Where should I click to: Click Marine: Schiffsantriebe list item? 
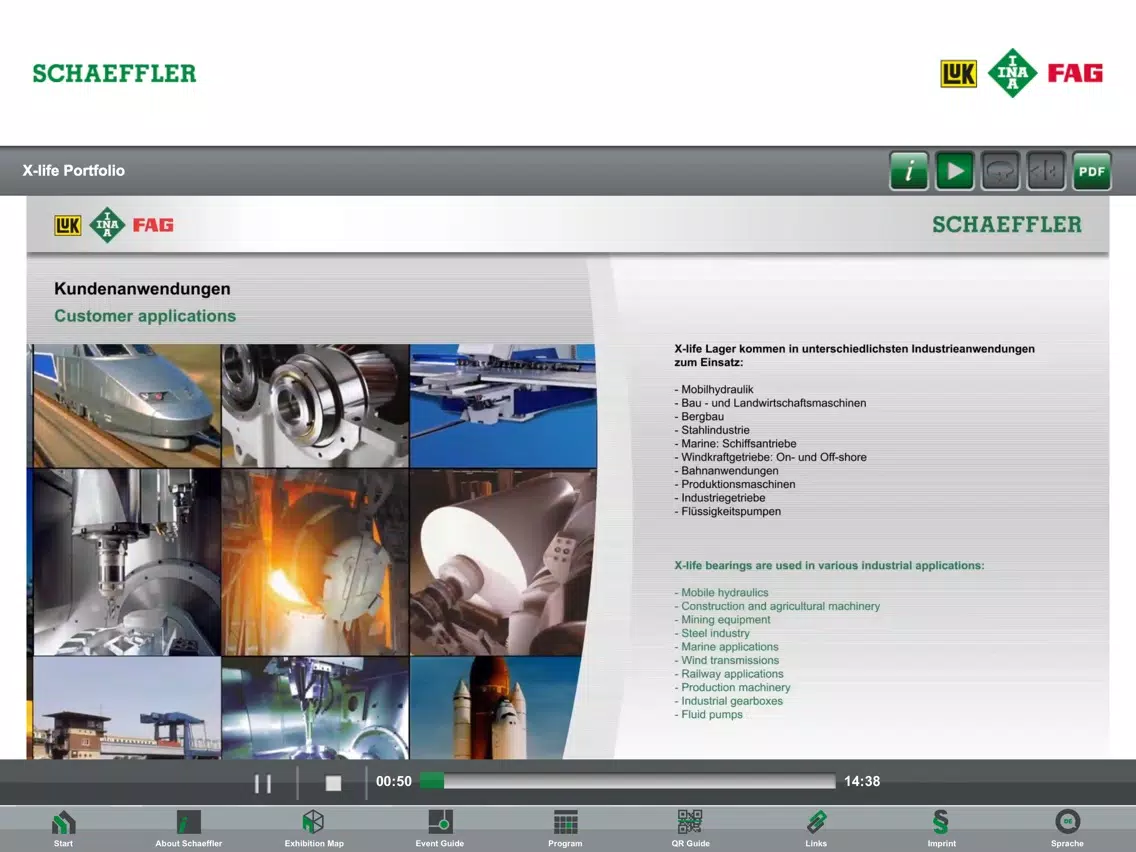tap(735, 444)
